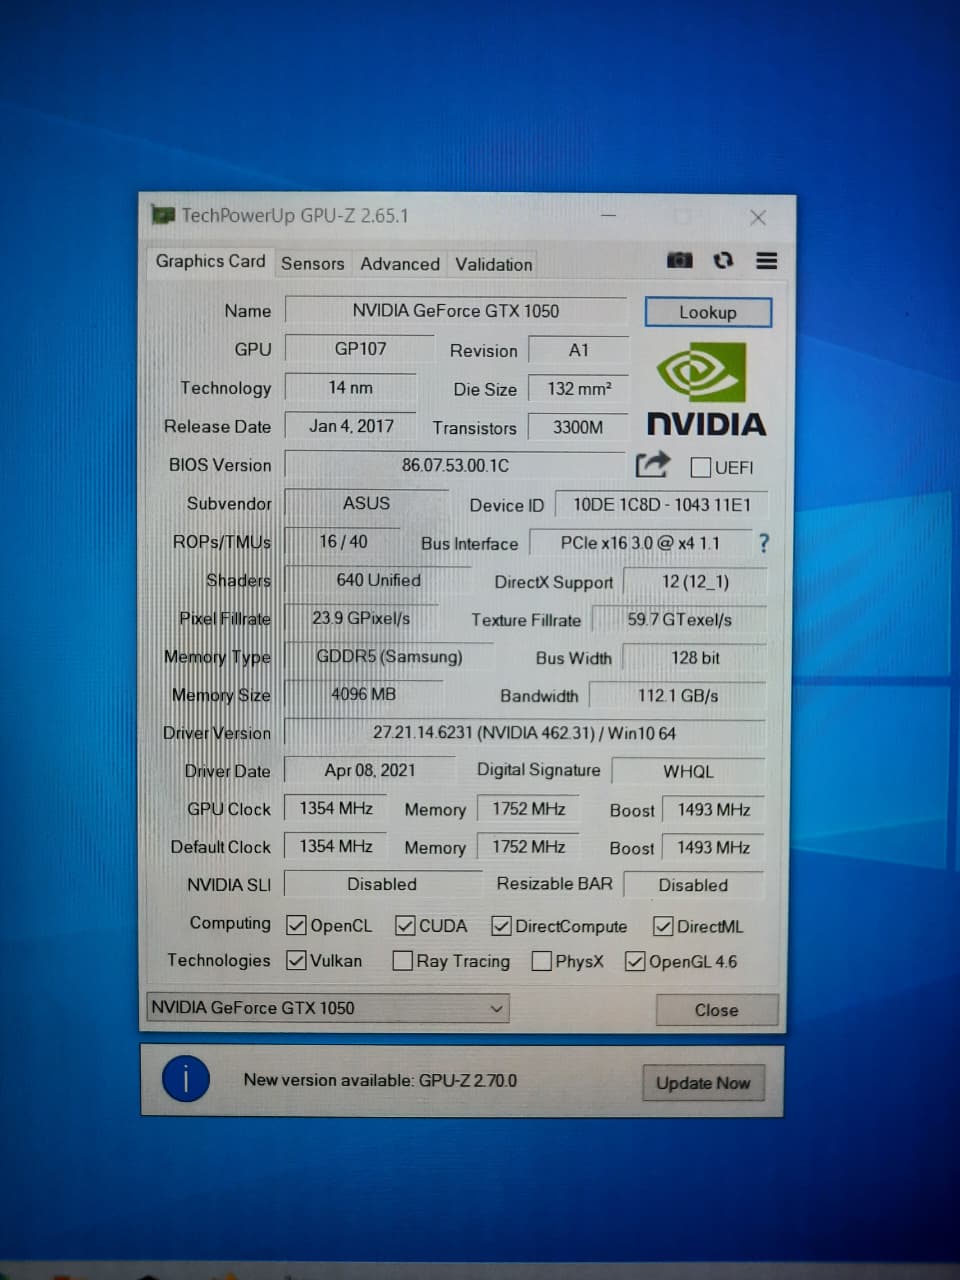960x1280 pixels.
Task: Toggle the Vulkan checkbox
Action: tap(296, 960)
